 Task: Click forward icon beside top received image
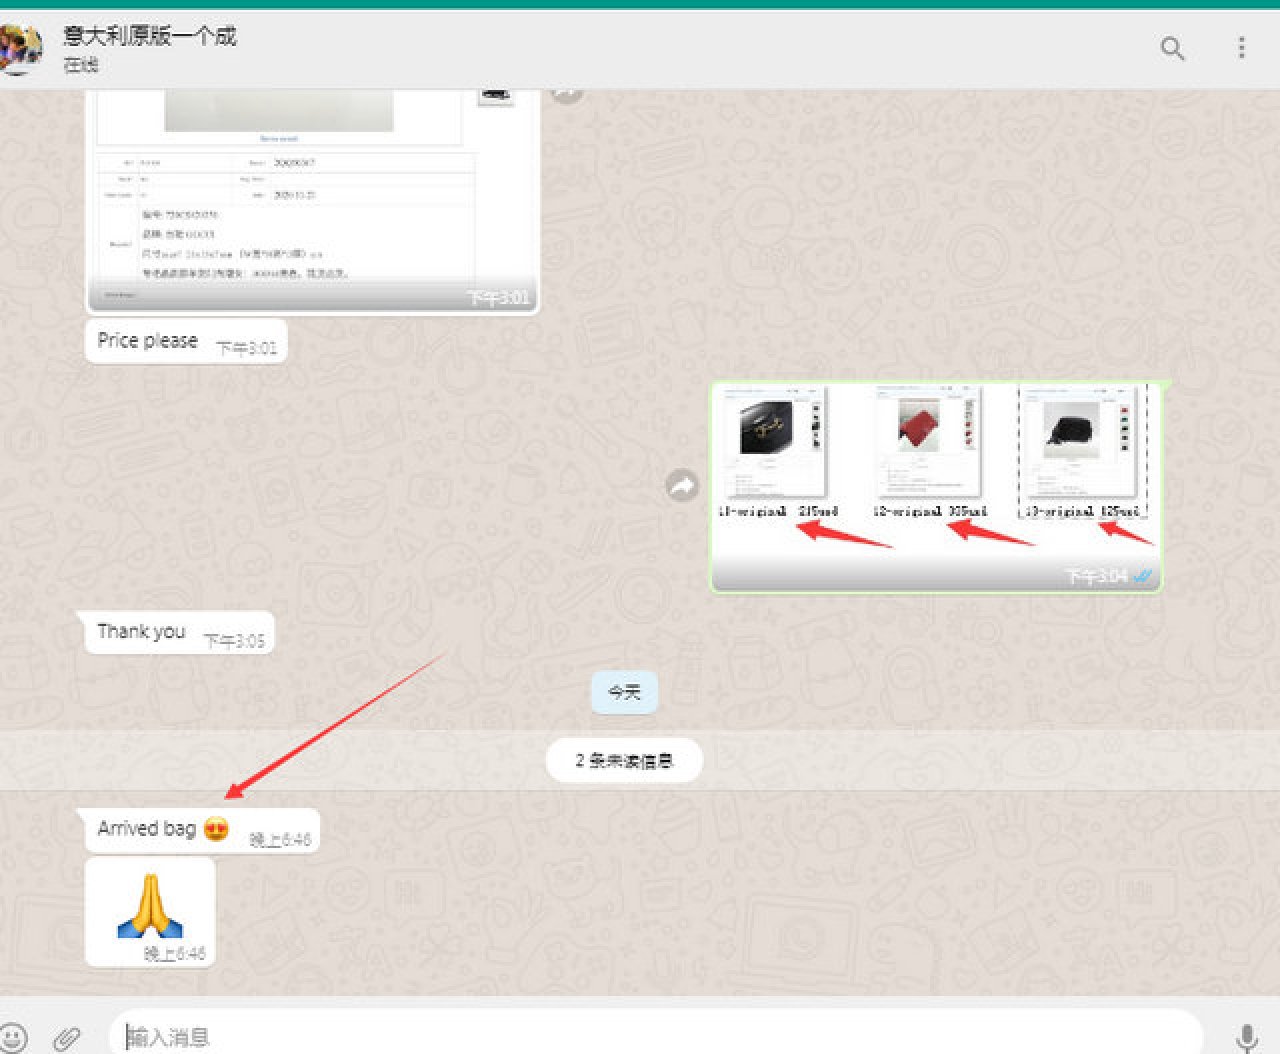coord(566,94)
